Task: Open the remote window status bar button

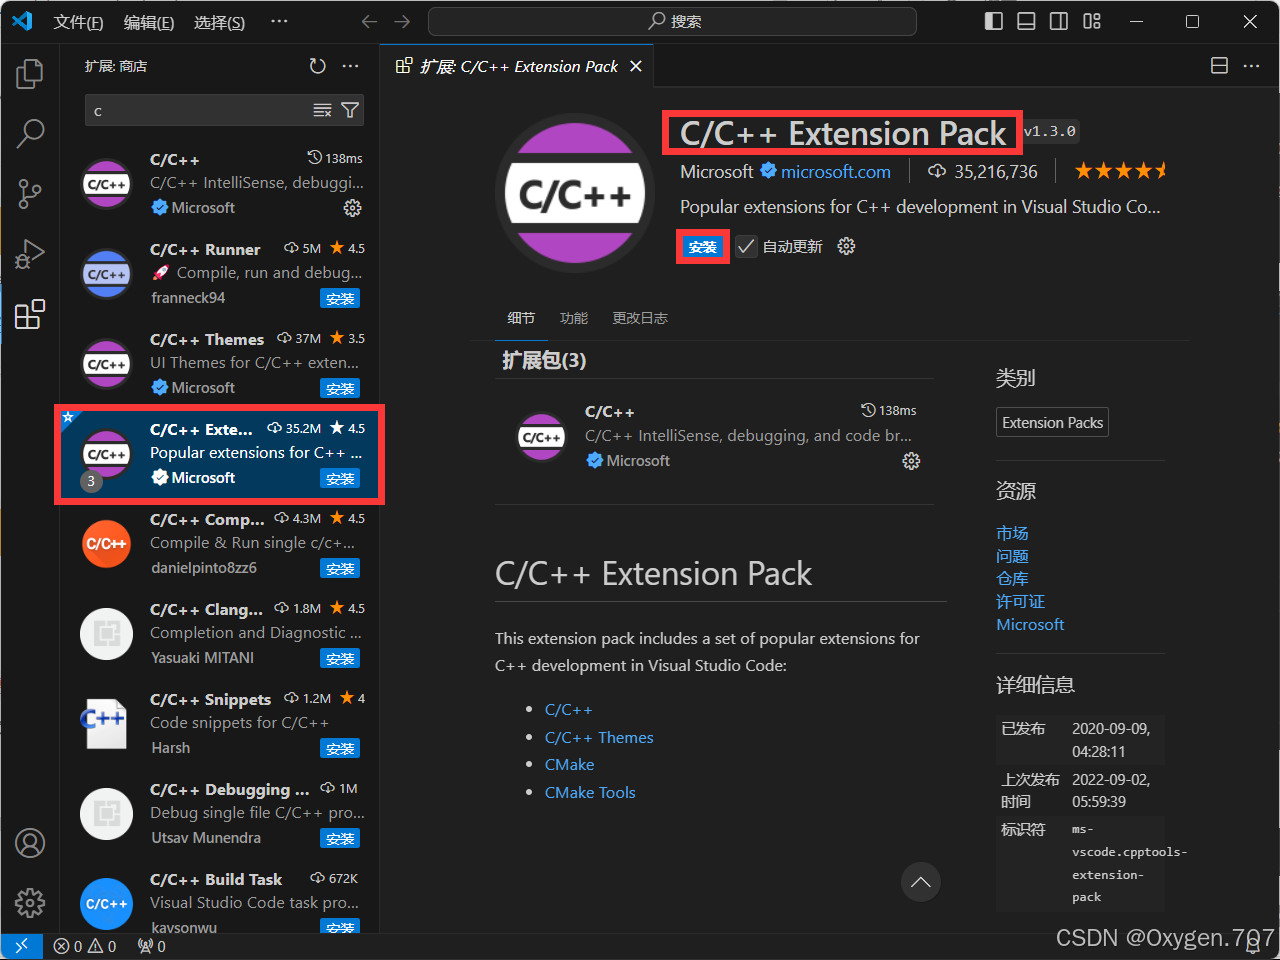Action: pyautogui.click(x=21, y=946)
